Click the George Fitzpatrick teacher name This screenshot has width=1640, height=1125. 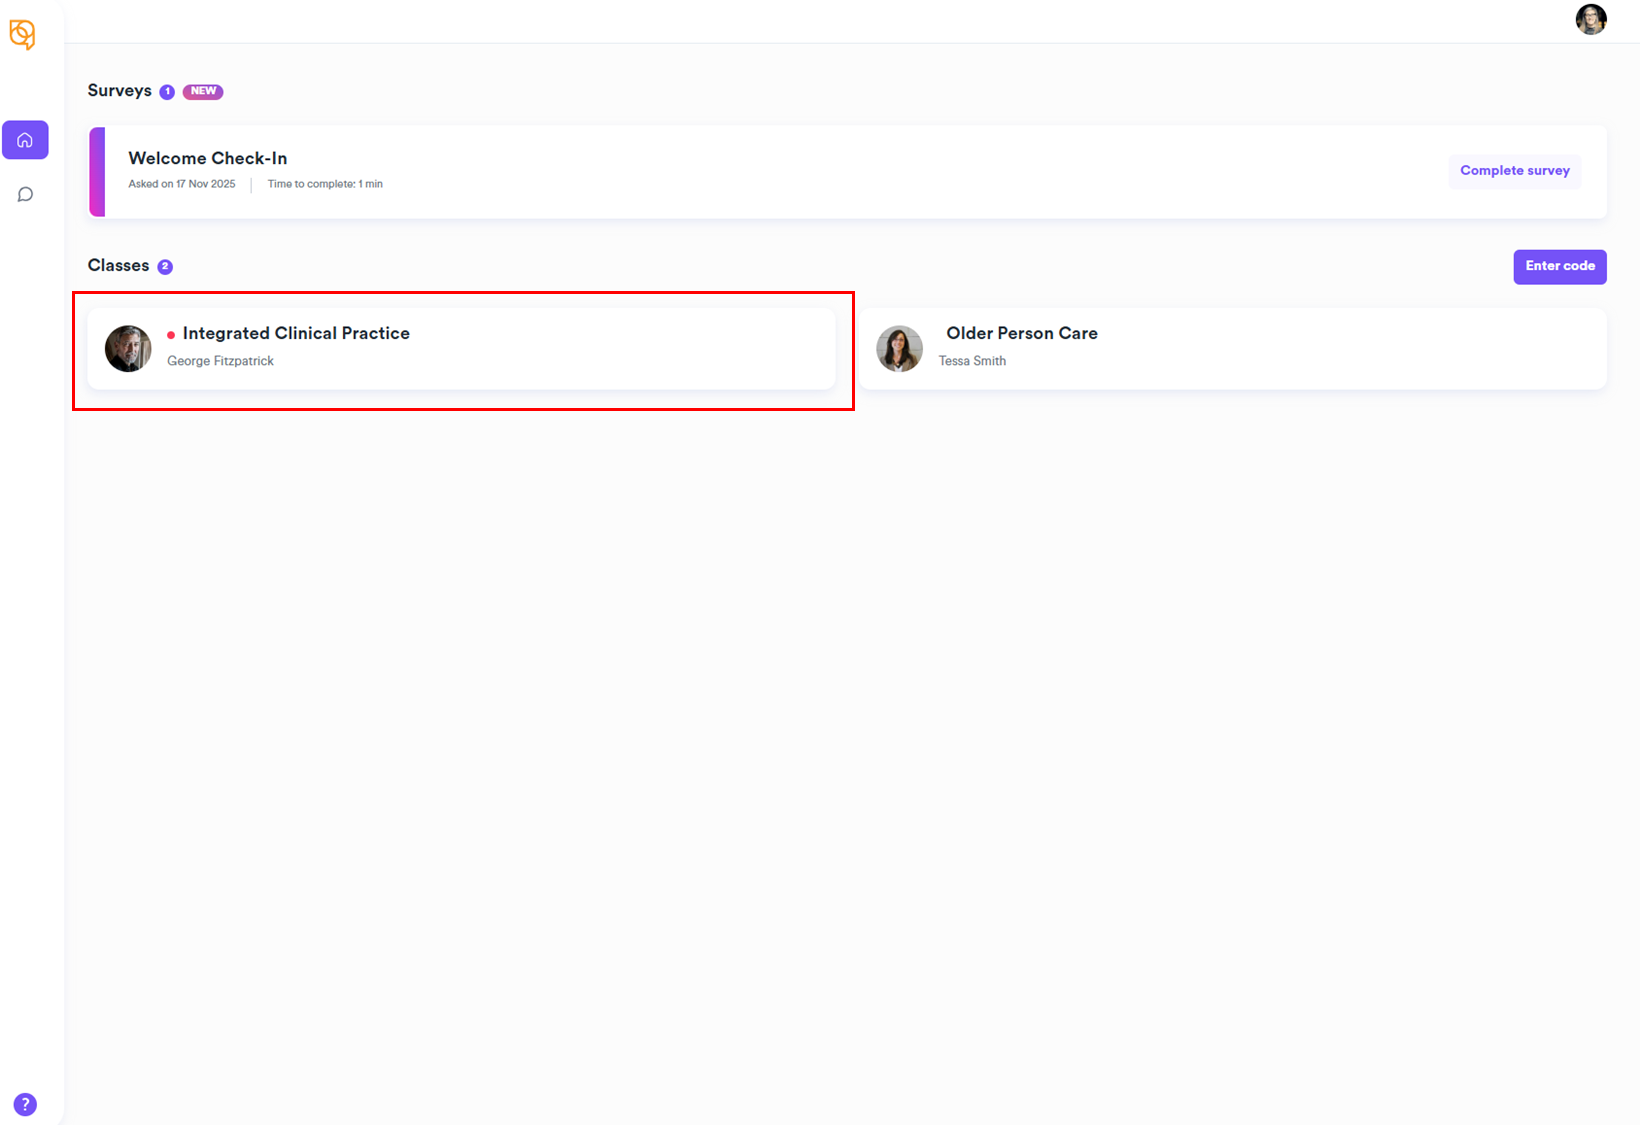(x=220, y=361)
